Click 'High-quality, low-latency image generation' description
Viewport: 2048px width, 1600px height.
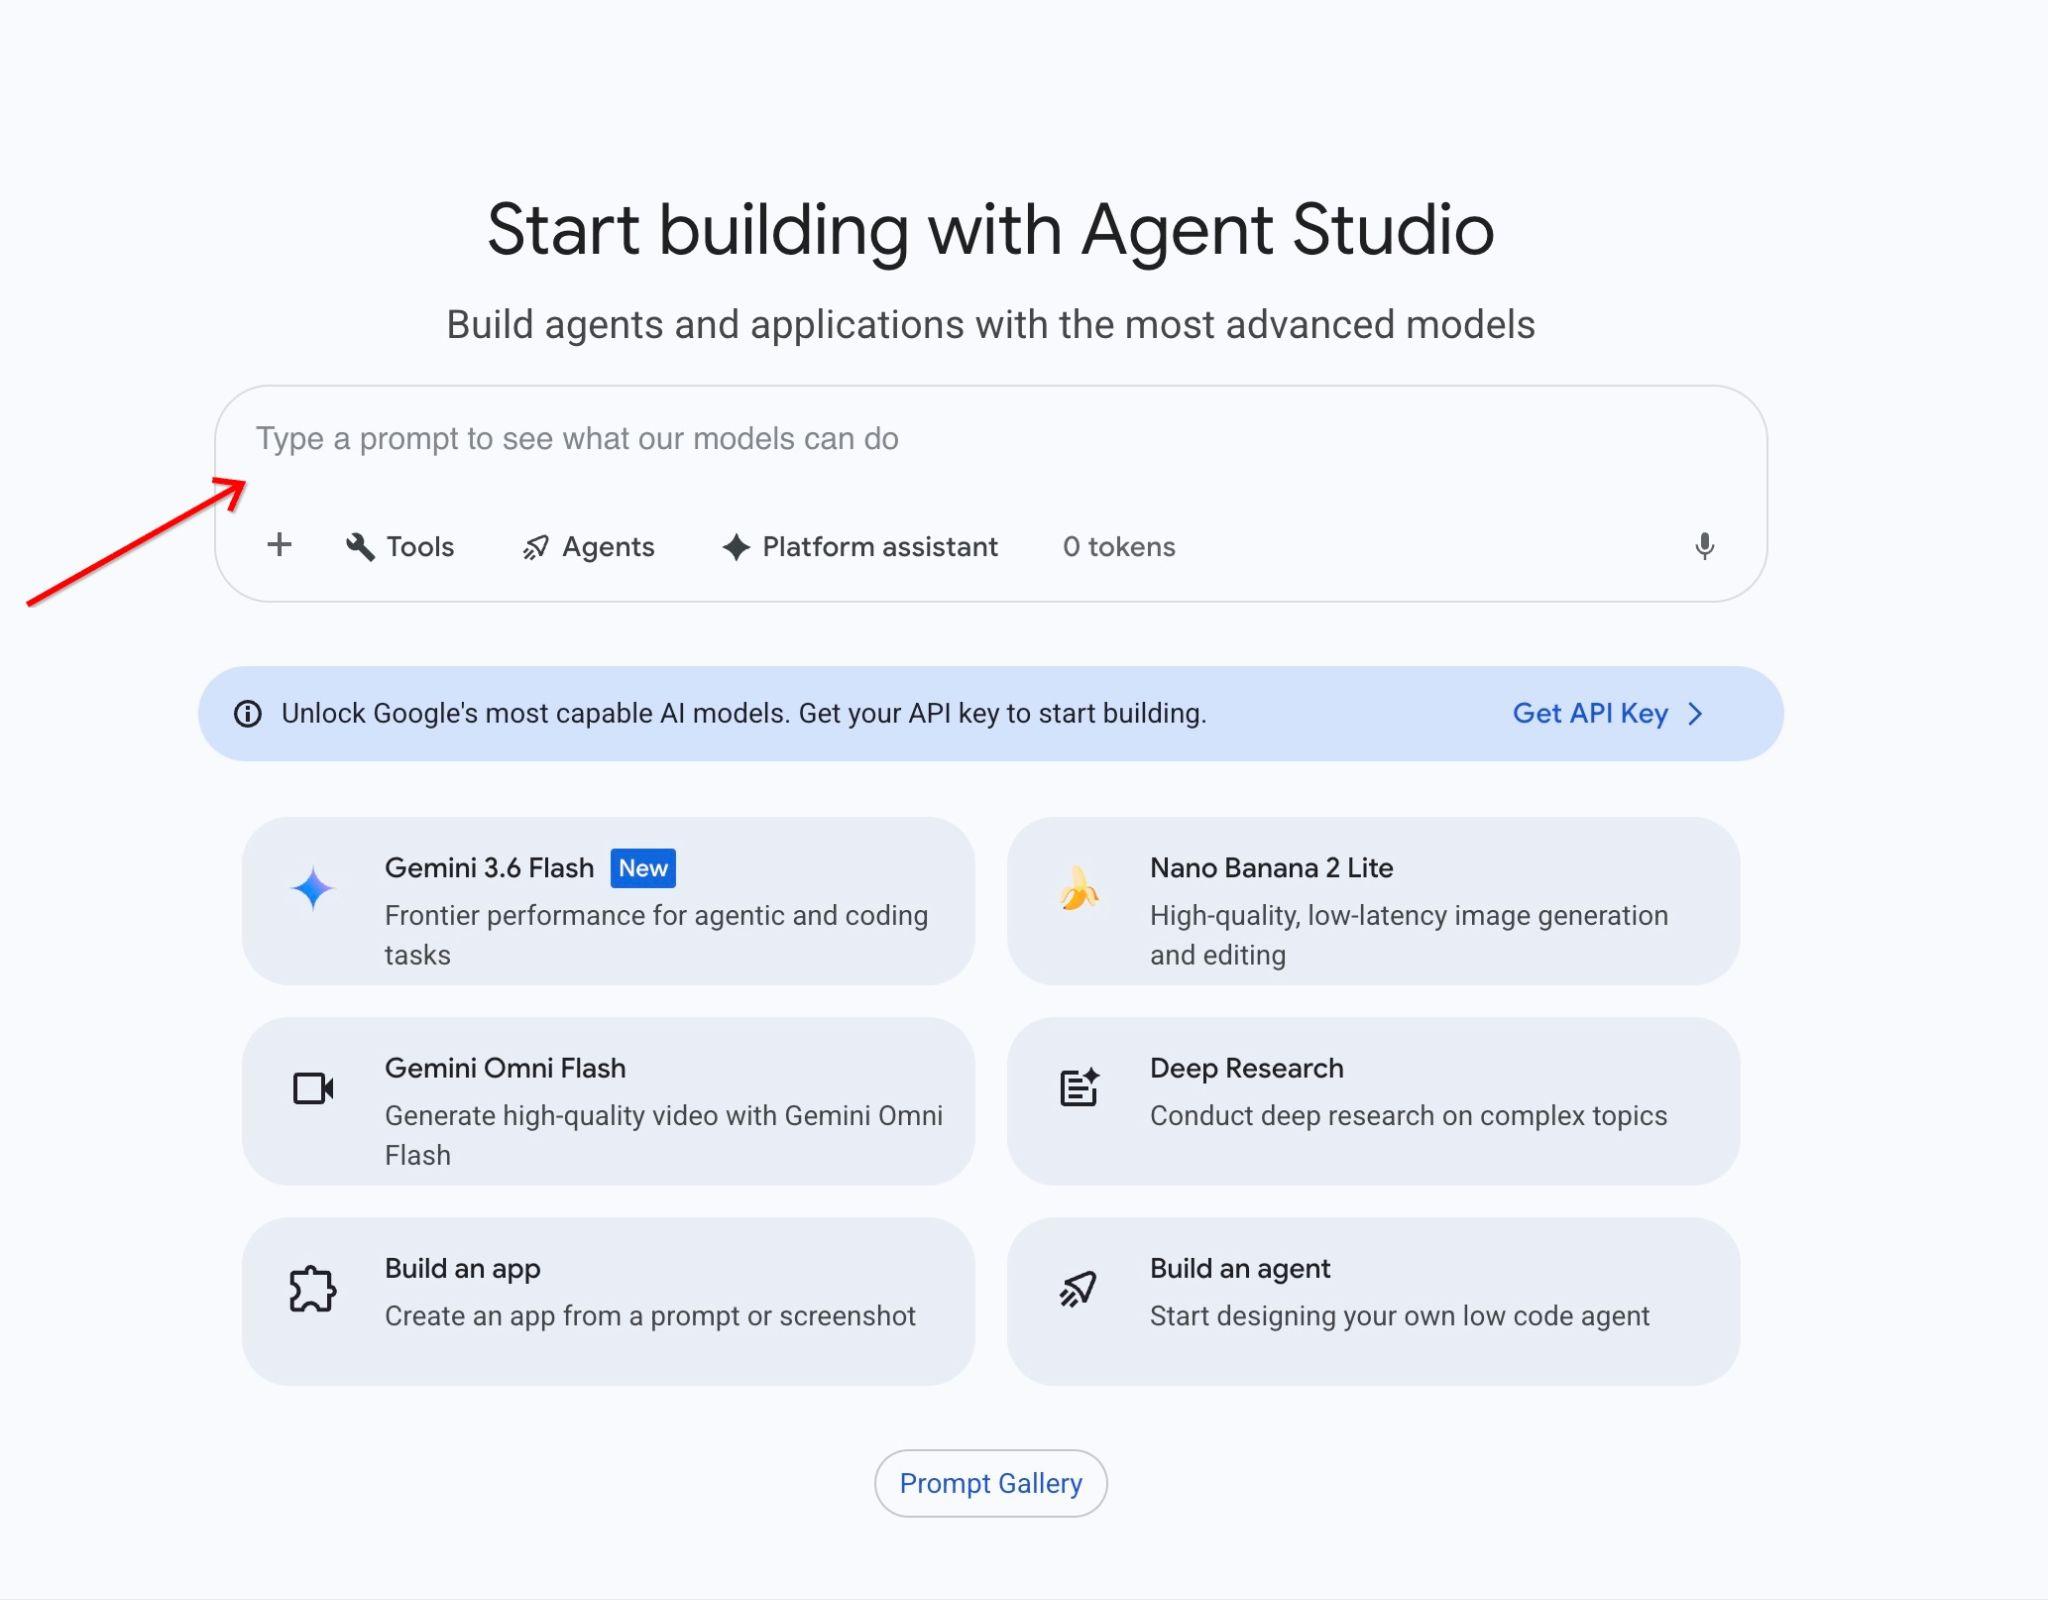click(1409, 935)
